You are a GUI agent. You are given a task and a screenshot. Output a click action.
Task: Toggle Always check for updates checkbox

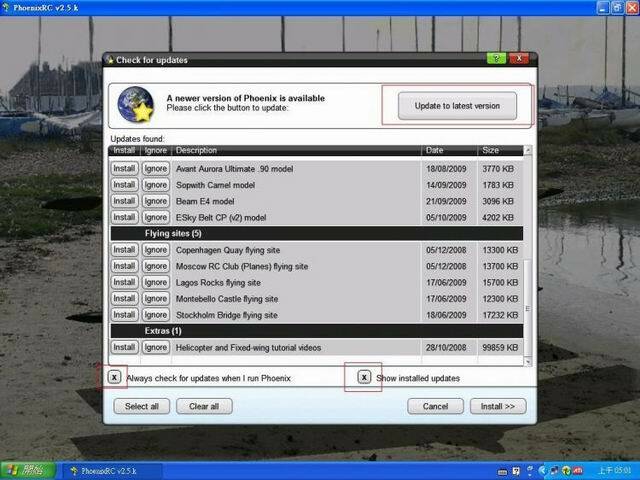[x=114, y=377]
